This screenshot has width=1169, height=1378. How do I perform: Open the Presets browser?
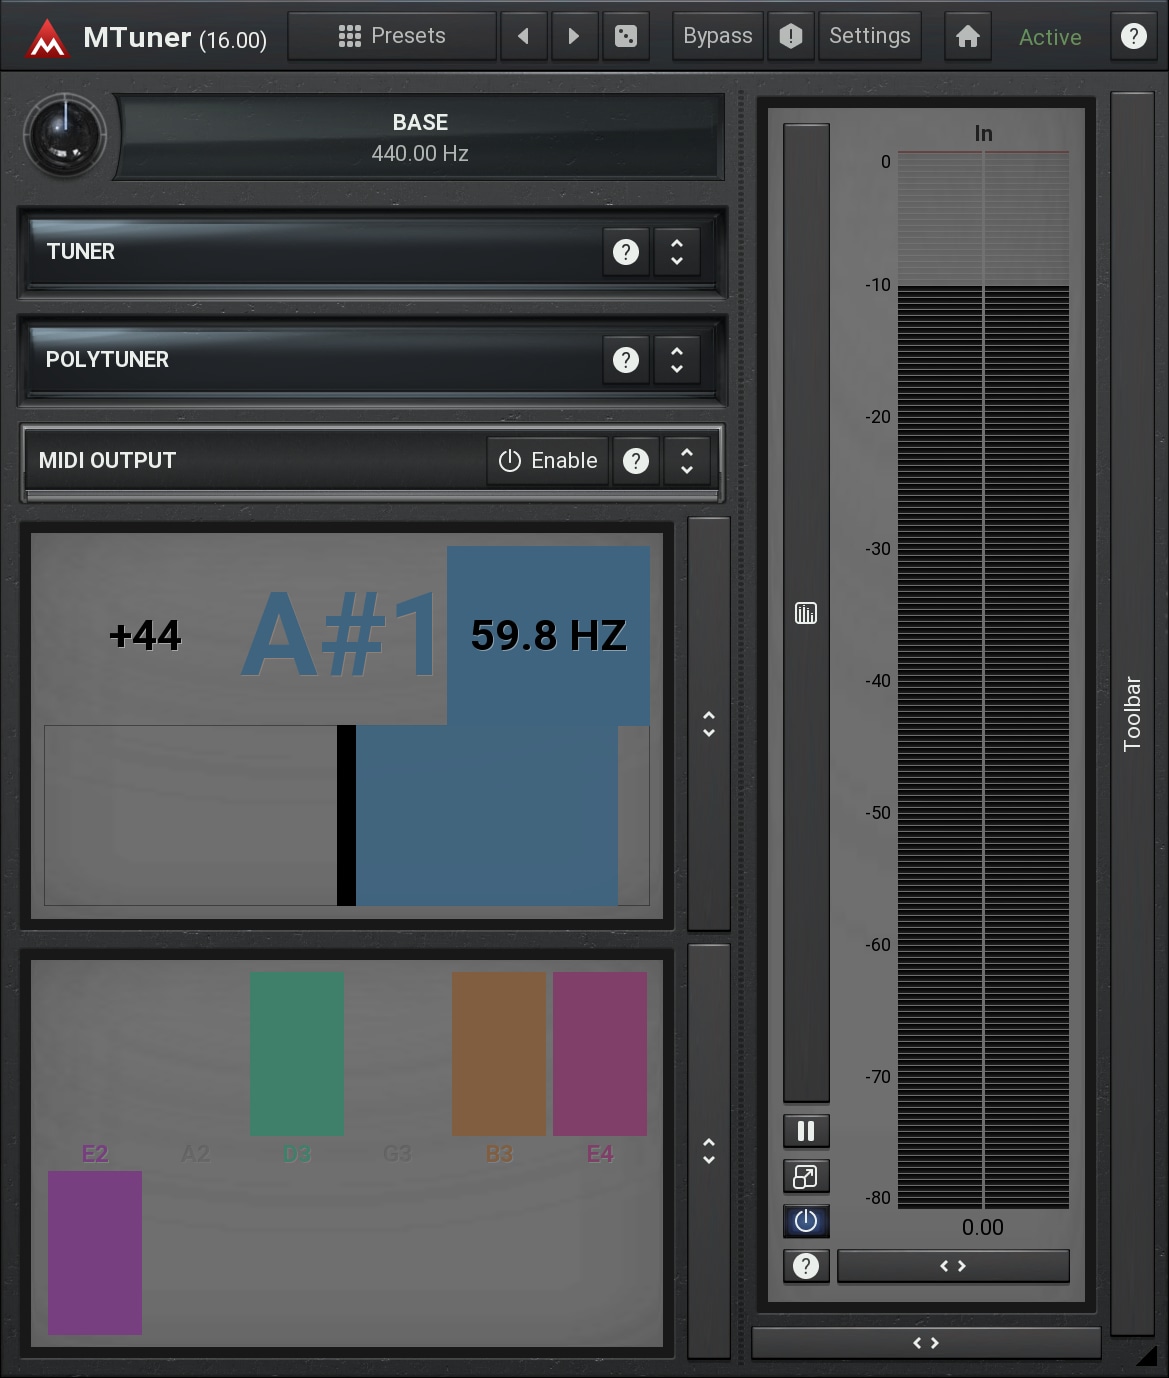[x=392, y=36]
